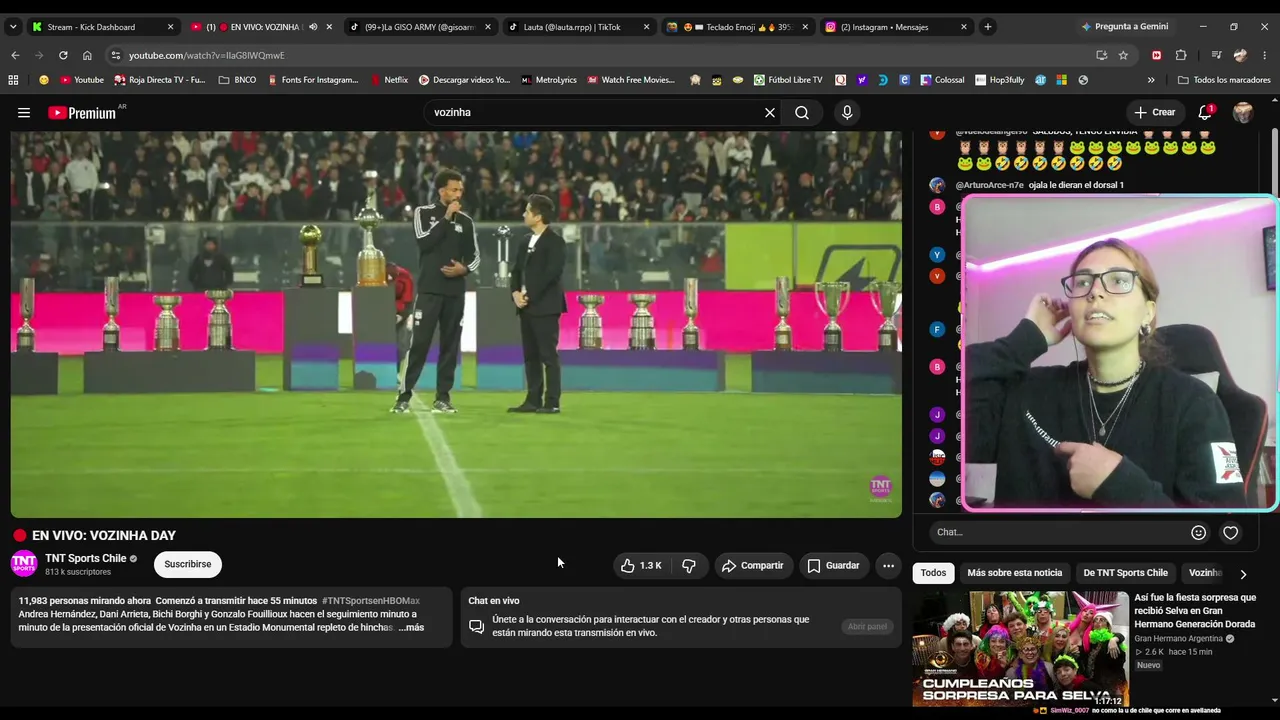
Task: Open the chat emoji picker
Action: tap(1199, 533)
